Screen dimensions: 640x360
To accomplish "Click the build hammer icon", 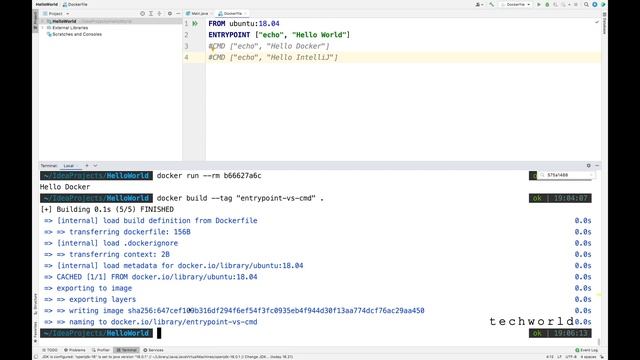I will 492,4.
